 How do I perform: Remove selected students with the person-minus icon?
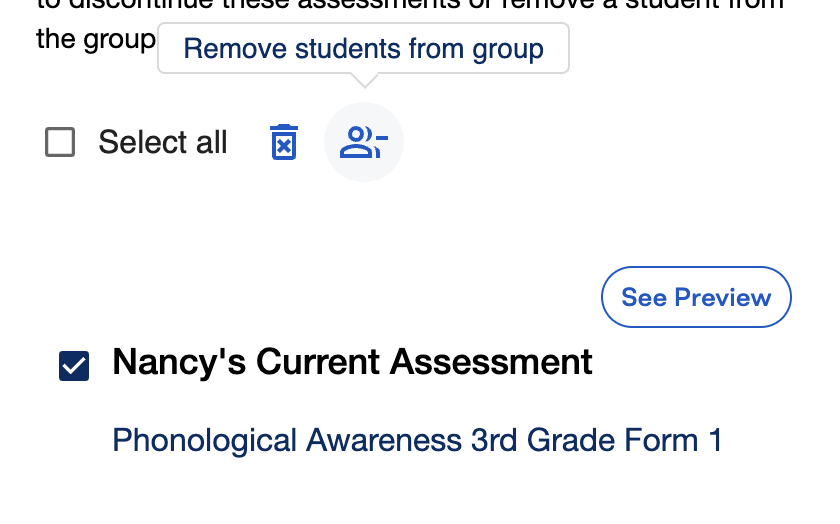pyautogui.click(x=364, y=142)
